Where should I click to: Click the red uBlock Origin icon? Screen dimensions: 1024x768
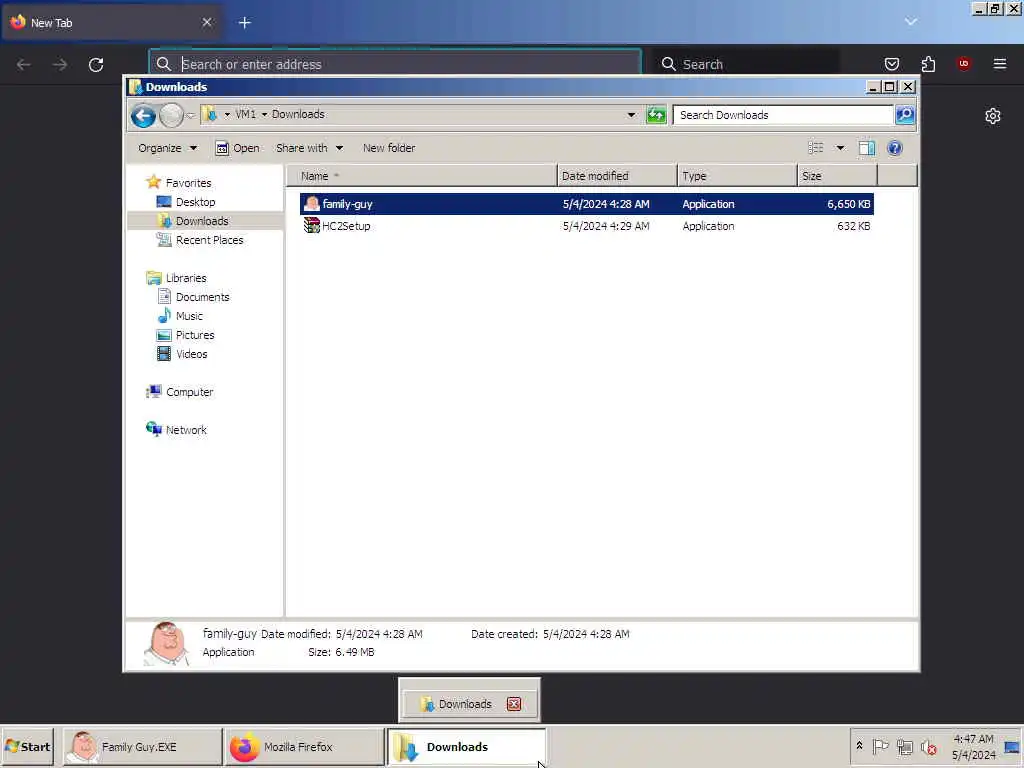point(963,63)
